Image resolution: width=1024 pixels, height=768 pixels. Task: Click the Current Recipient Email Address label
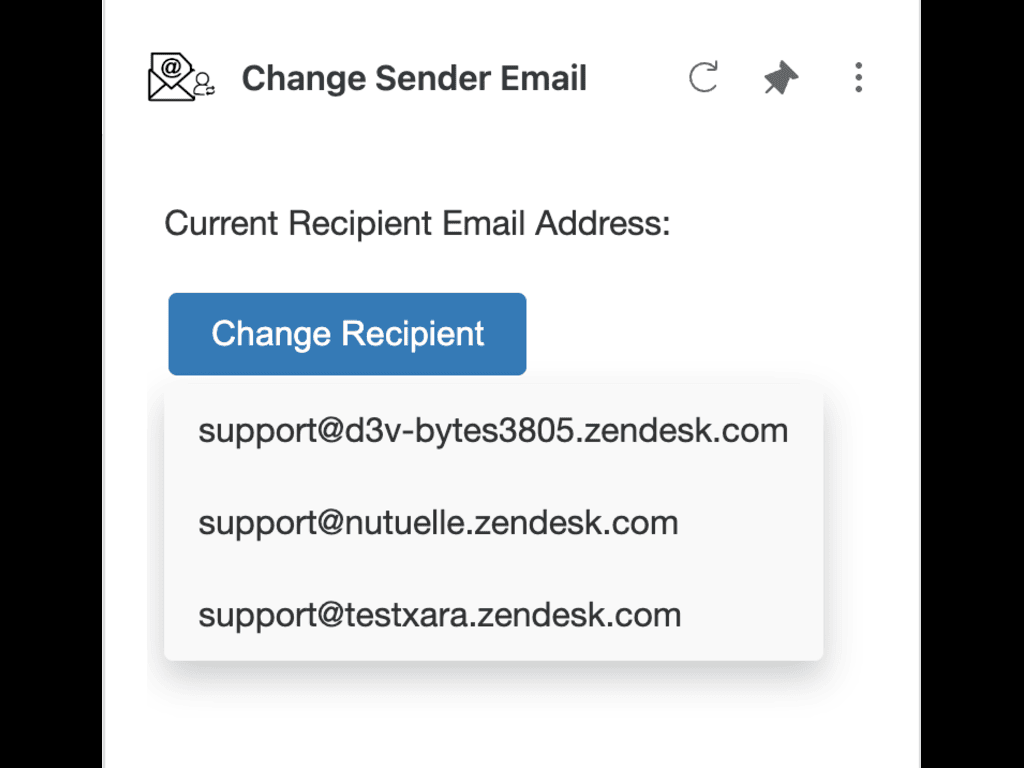[x=417, y=223]
